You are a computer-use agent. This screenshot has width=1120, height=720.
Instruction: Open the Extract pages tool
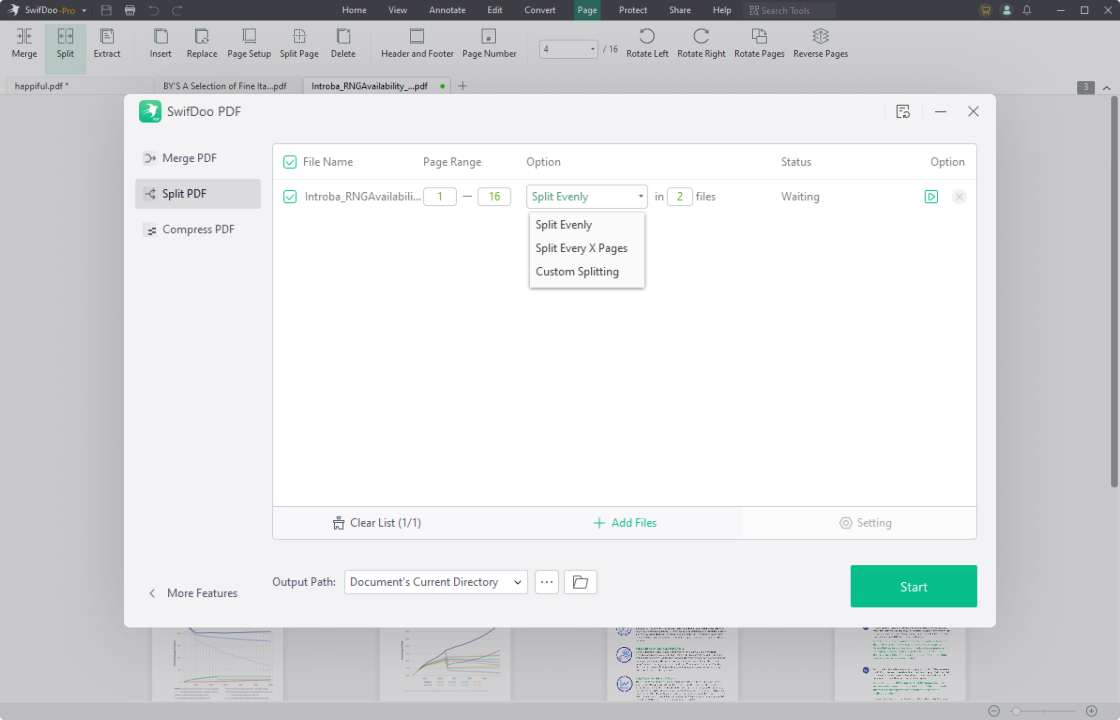click(x=107, y=44)
